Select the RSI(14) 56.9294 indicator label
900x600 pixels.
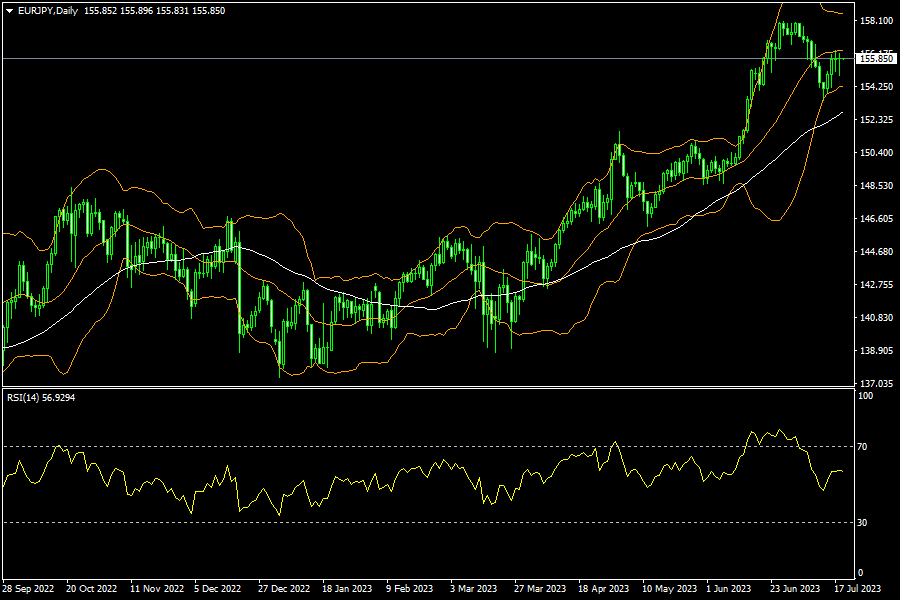pos(41,397)
